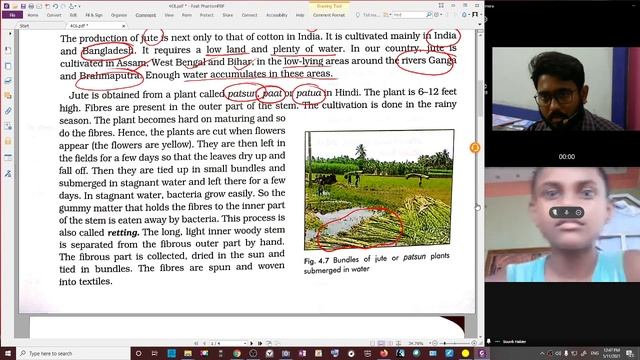This screenshot has height=360, width=640.
Task: Open the Digital signatures panel icon
Action: pyautogui.click(x=8, y=173)
